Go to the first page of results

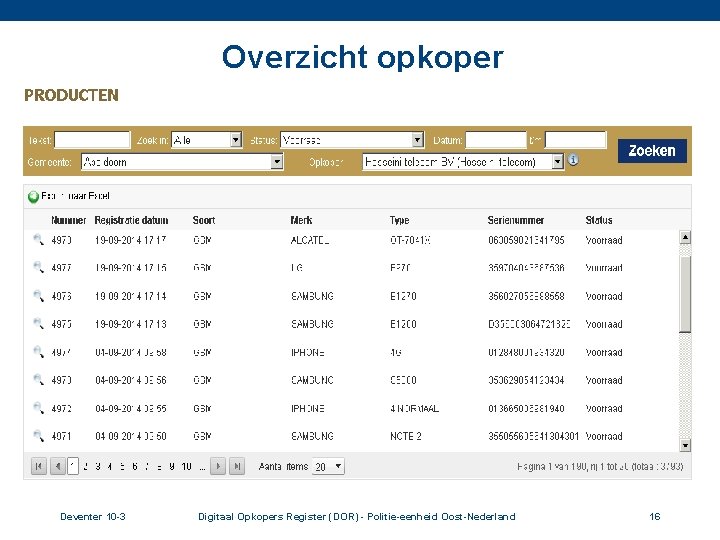[x=39, y=467]
